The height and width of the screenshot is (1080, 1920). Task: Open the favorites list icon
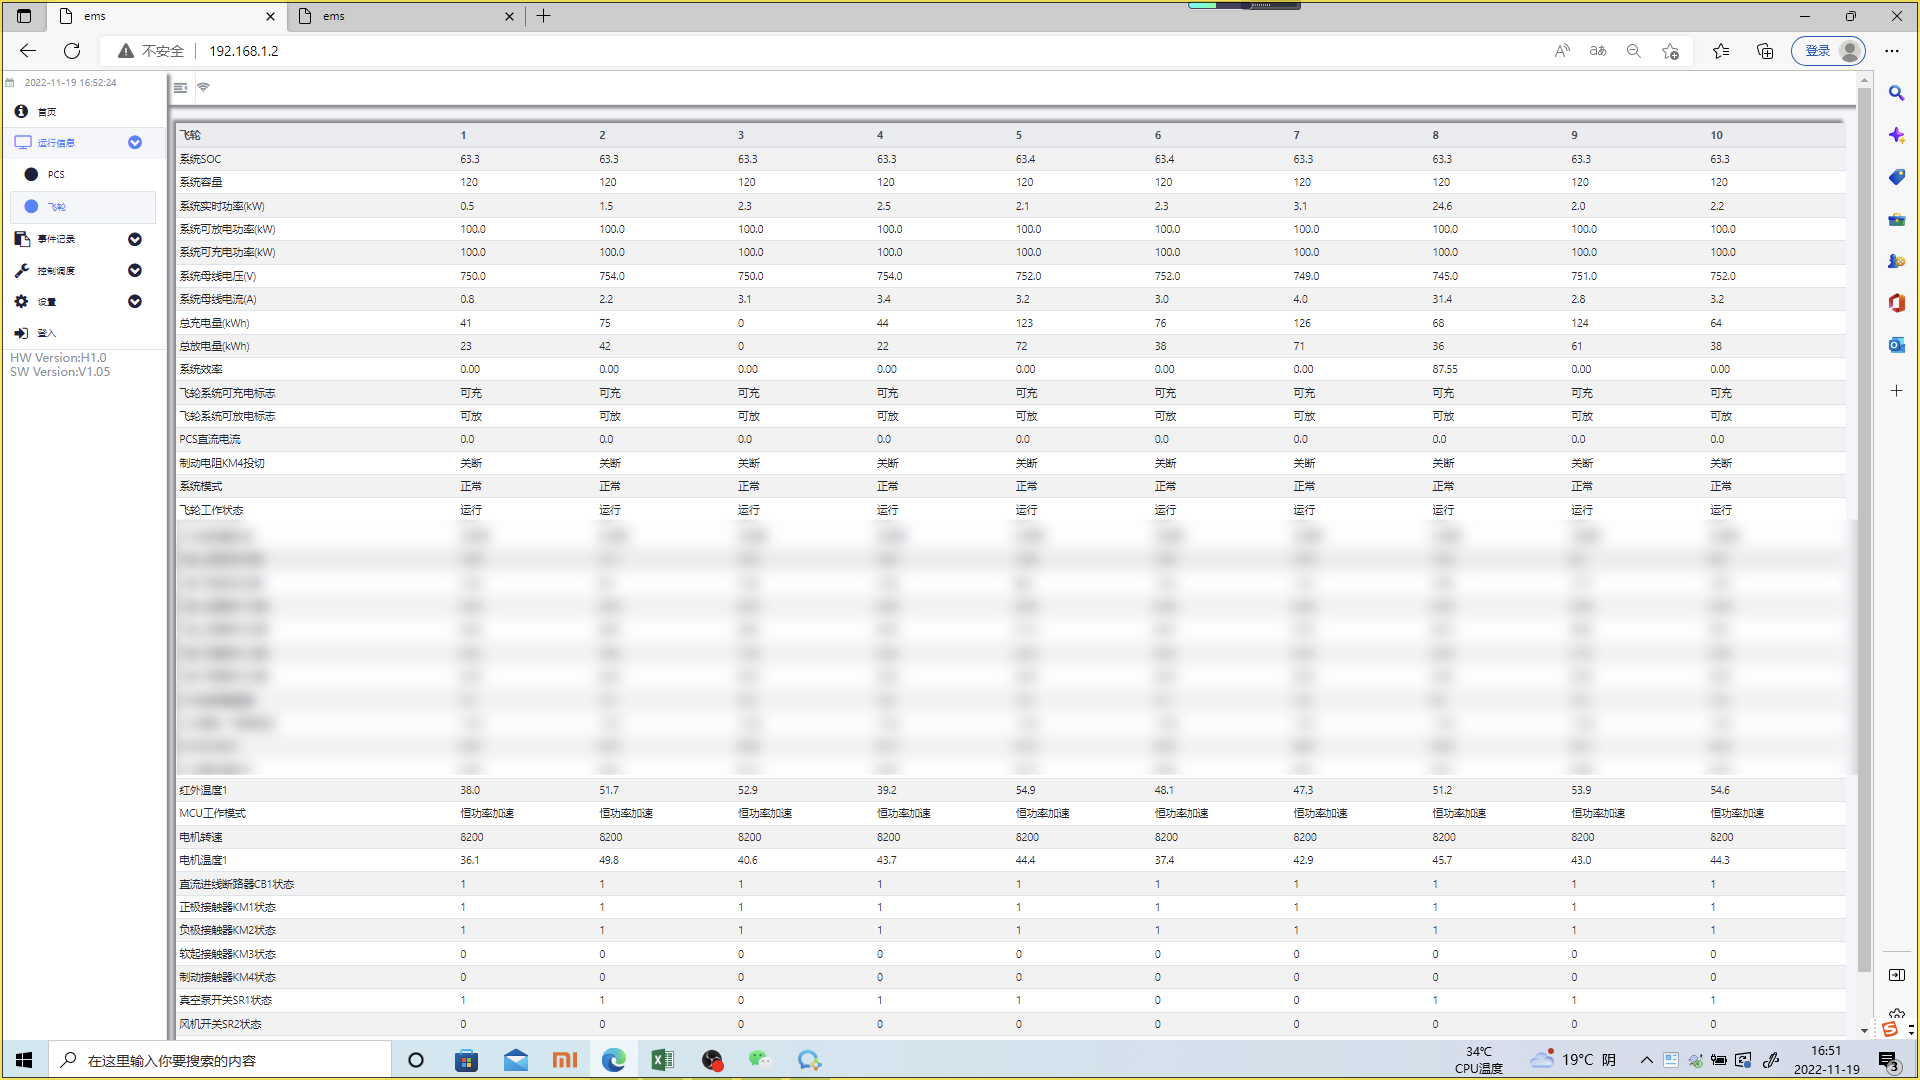click(1721, 51)
